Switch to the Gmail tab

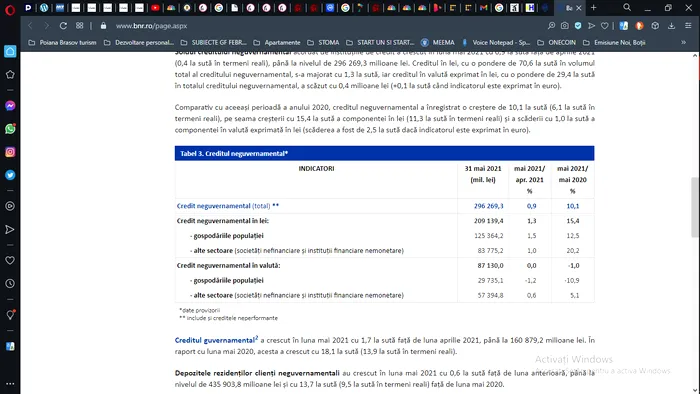483,8
